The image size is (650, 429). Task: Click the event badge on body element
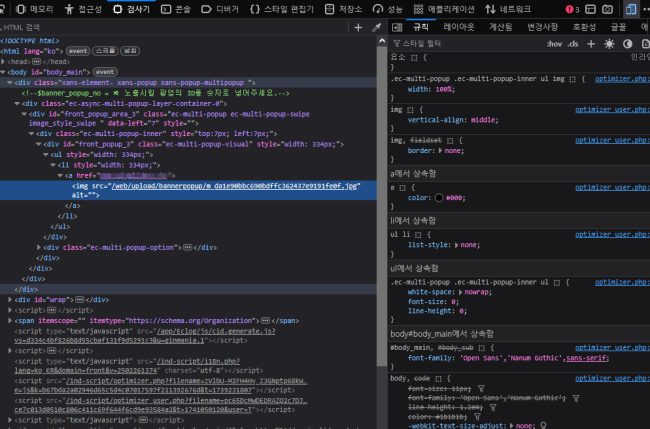coord(105,72)
